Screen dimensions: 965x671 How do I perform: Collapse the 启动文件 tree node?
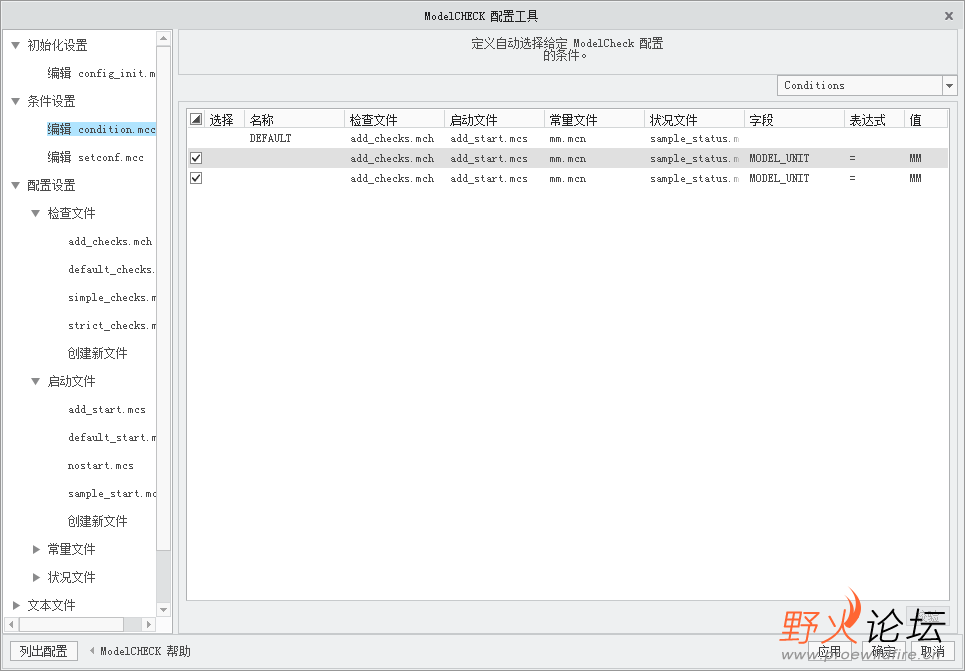pyautogui.click(x=36, y=381)
